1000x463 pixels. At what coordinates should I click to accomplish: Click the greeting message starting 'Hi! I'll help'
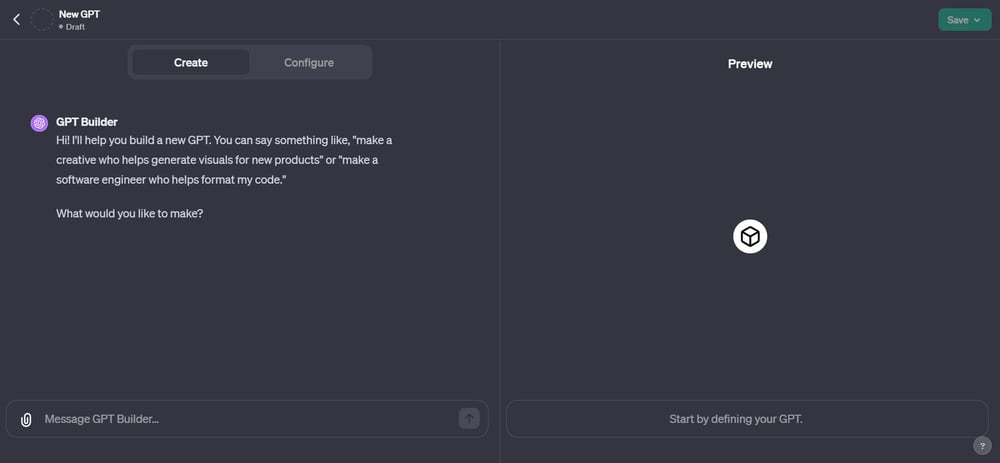(x=224, y=160)
